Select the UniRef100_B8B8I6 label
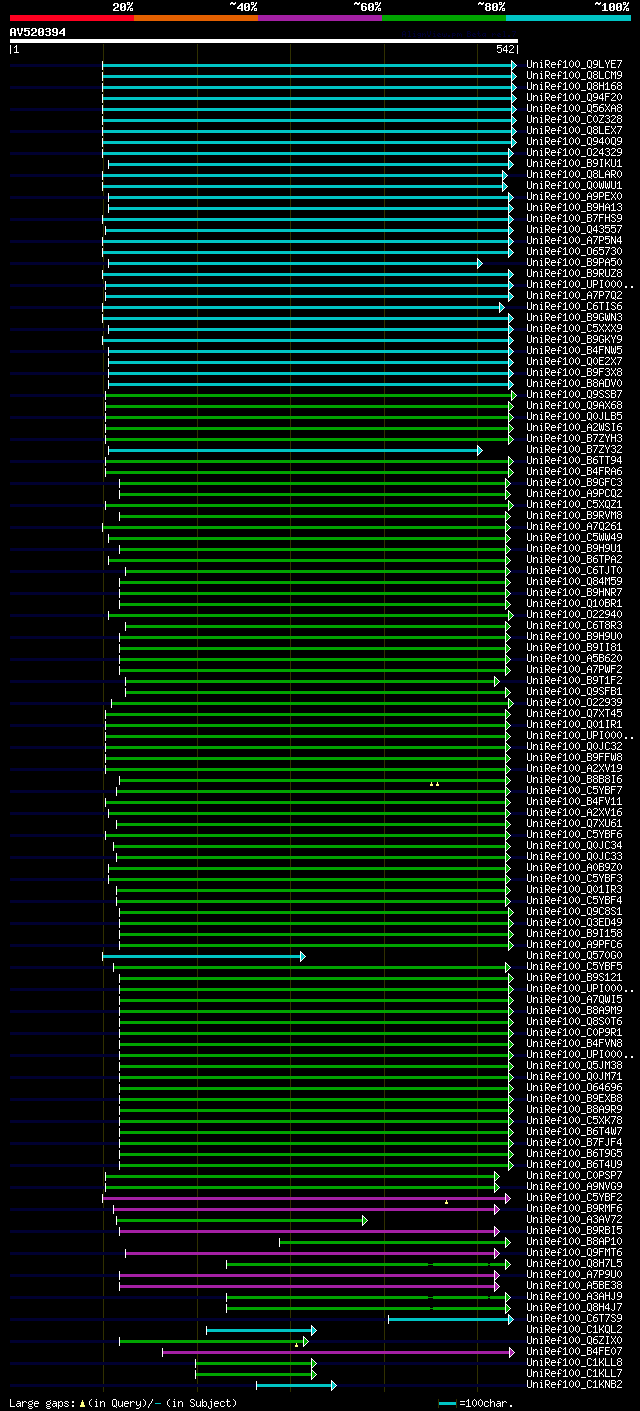This screenshot has height=1411, width=640. click(x=574, y=779)
